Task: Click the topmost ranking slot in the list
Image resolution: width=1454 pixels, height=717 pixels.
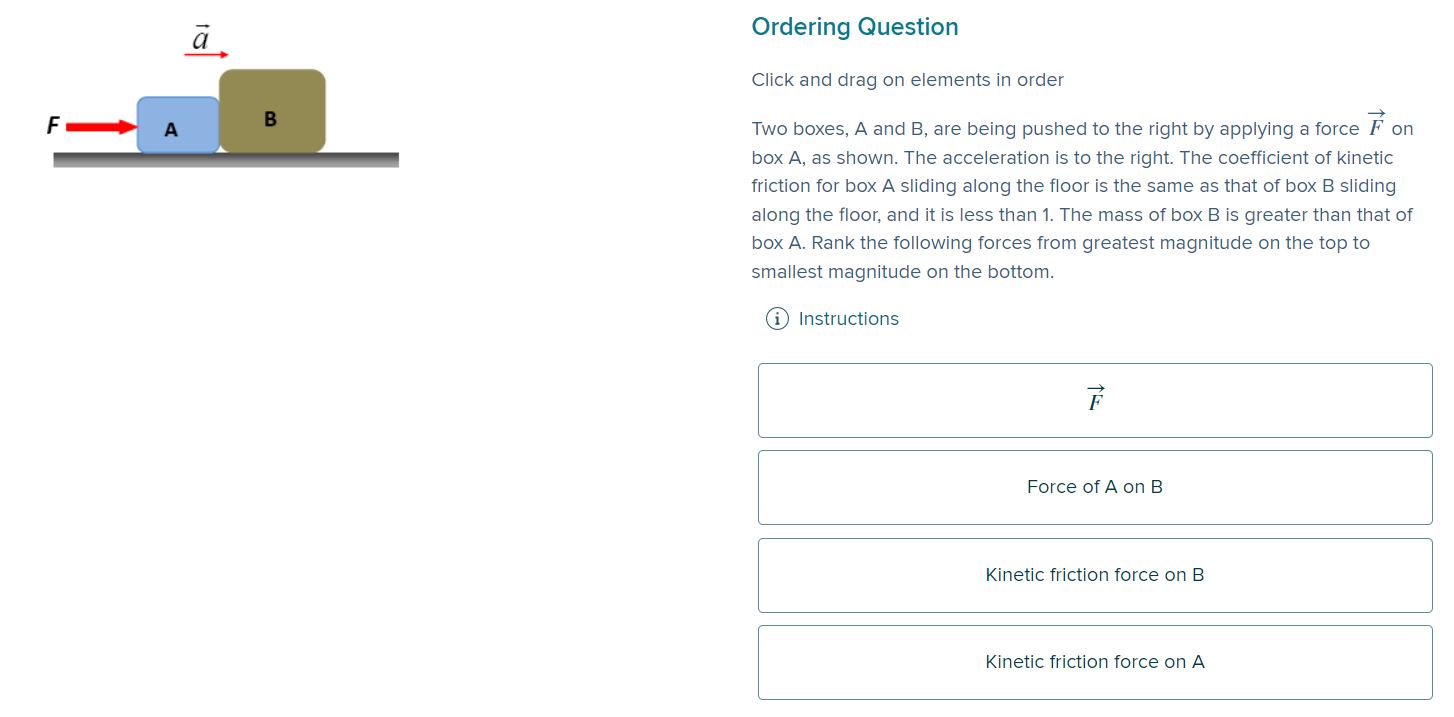Action: click(x=1094, y=400)
